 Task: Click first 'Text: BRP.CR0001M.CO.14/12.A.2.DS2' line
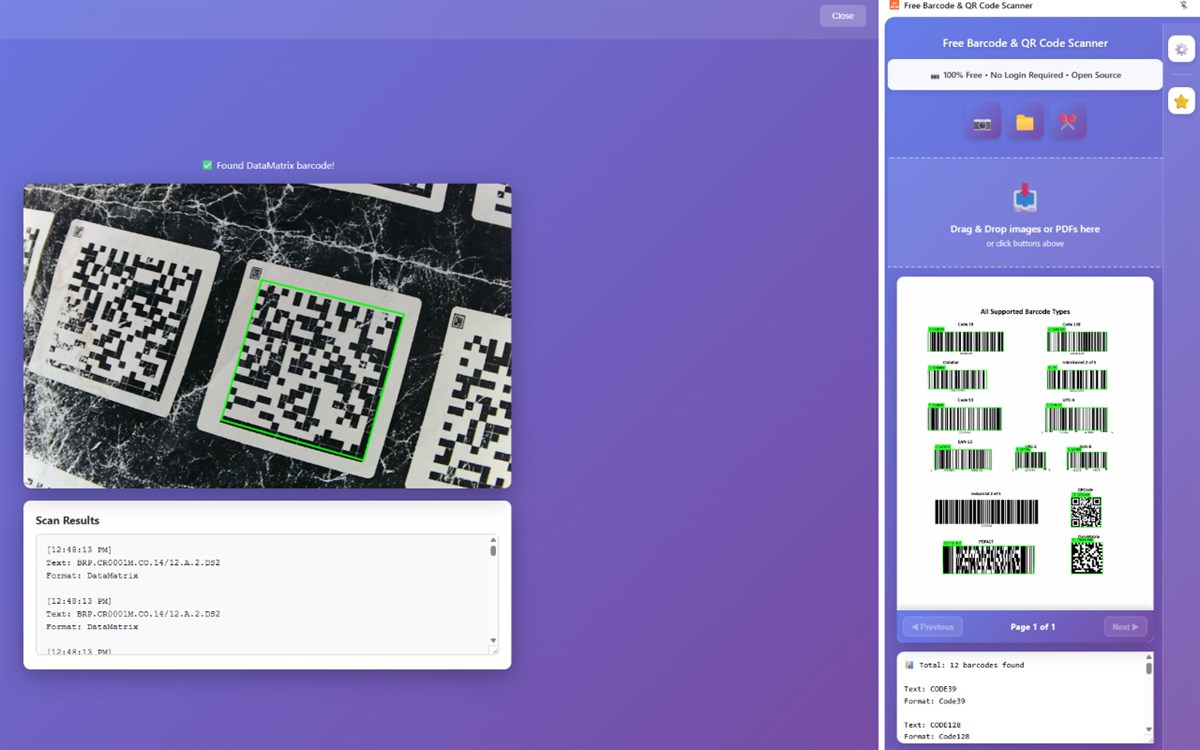tap(133, 563)
